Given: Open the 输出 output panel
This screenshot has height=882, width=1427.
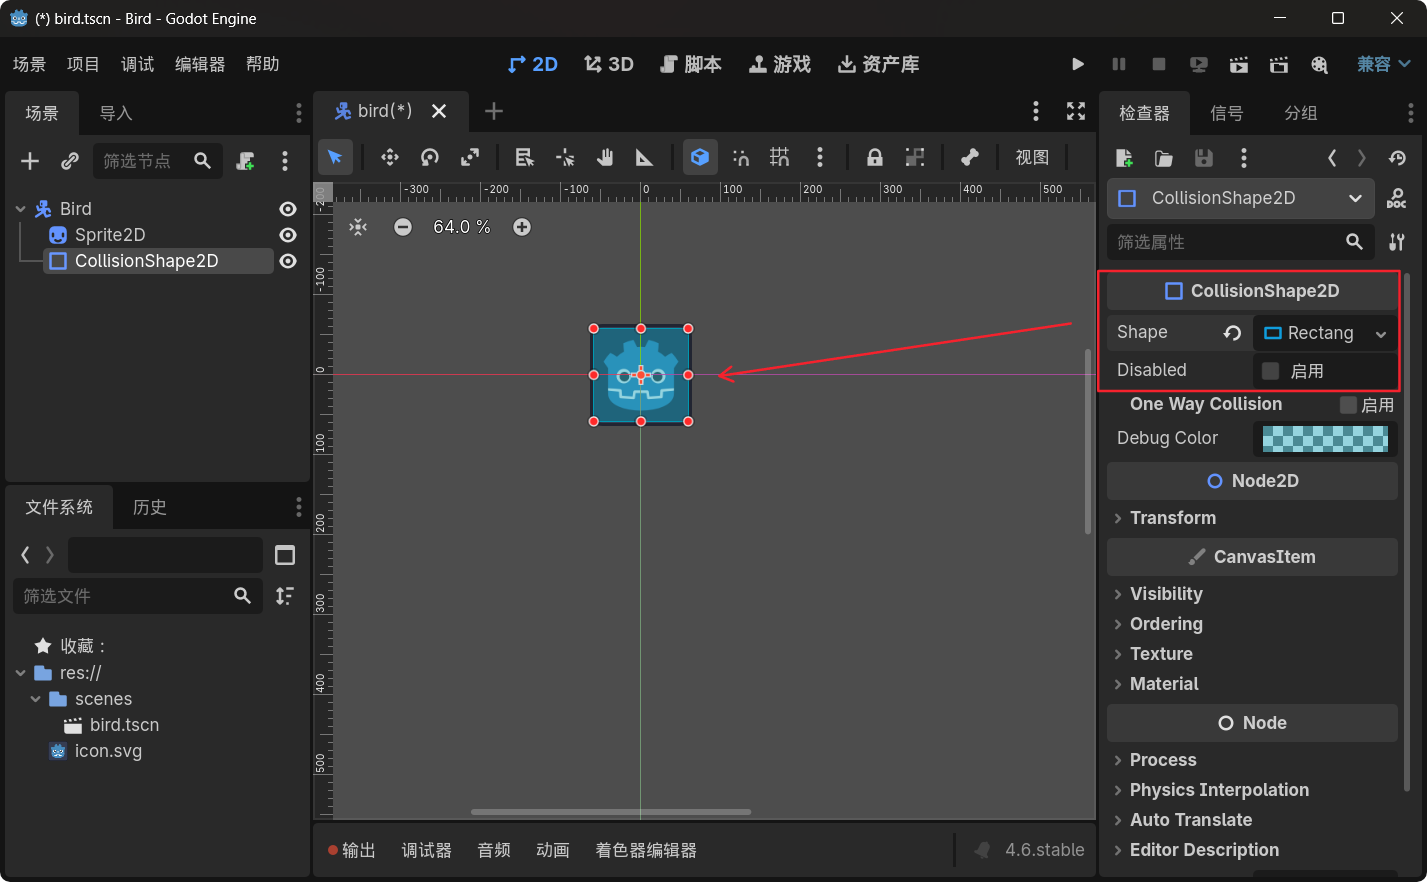Looking at the screenshot, I should (x=352, y=850).
